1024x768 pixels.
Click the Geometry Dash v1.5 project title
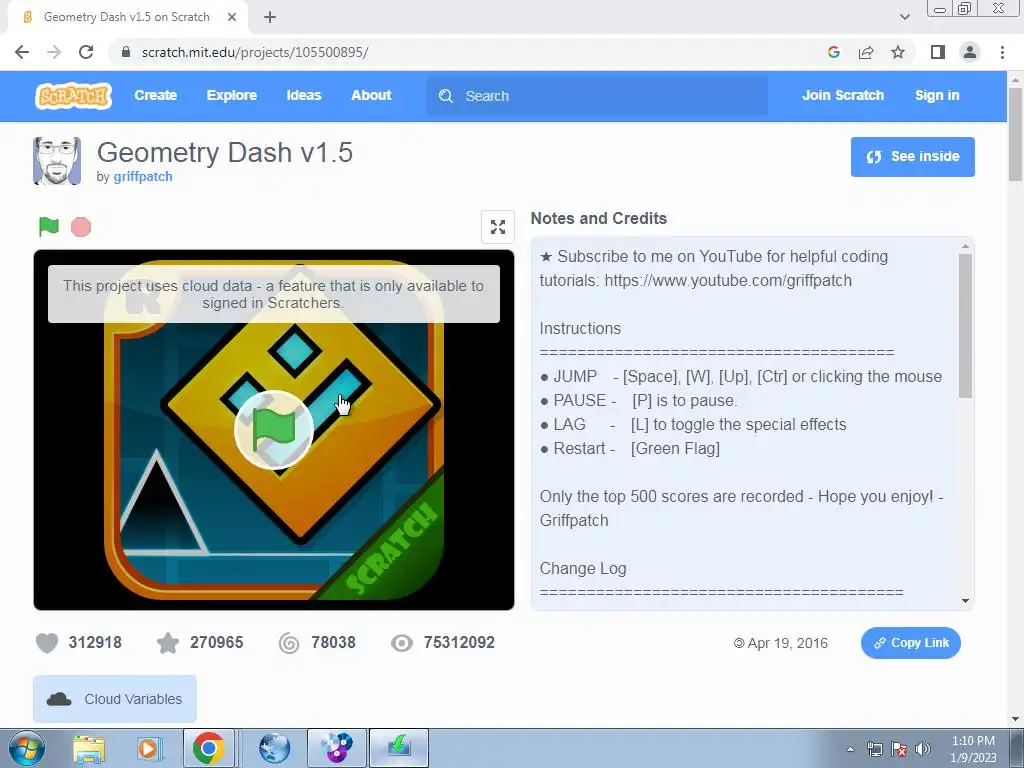coord(225,152)
